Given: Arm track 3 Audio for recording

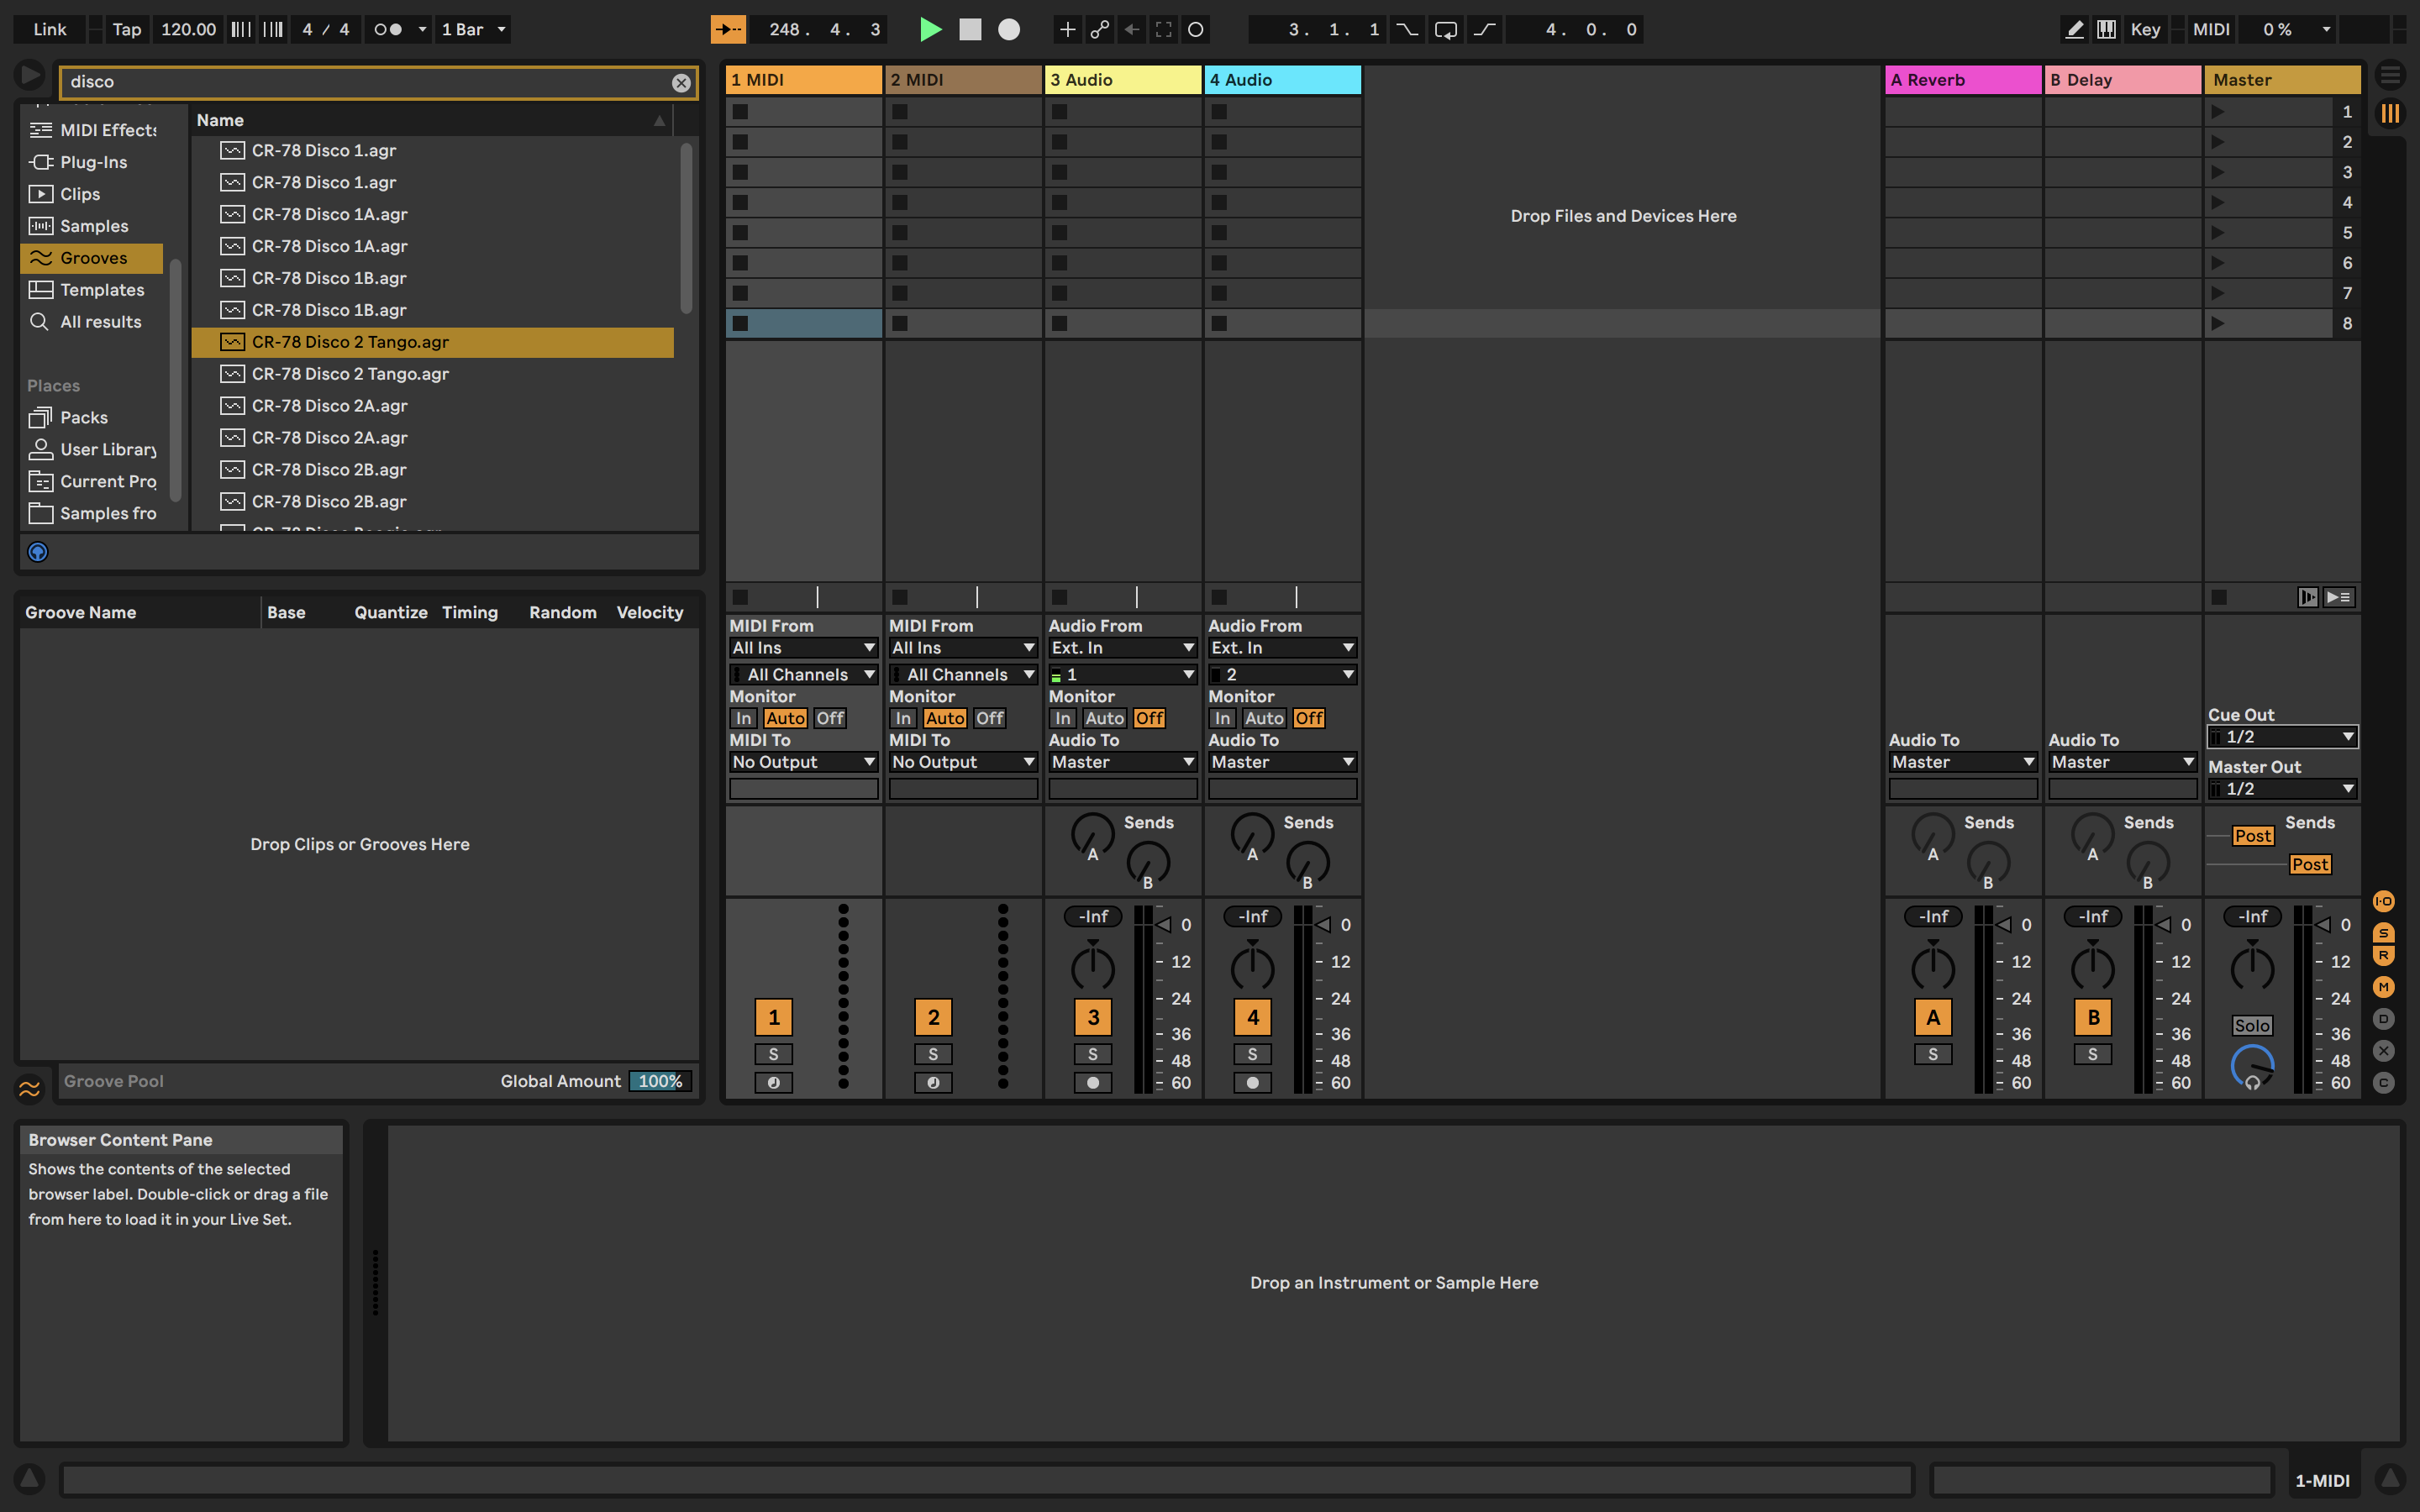Looking at the screenshot, I should coord(1093,1082).
